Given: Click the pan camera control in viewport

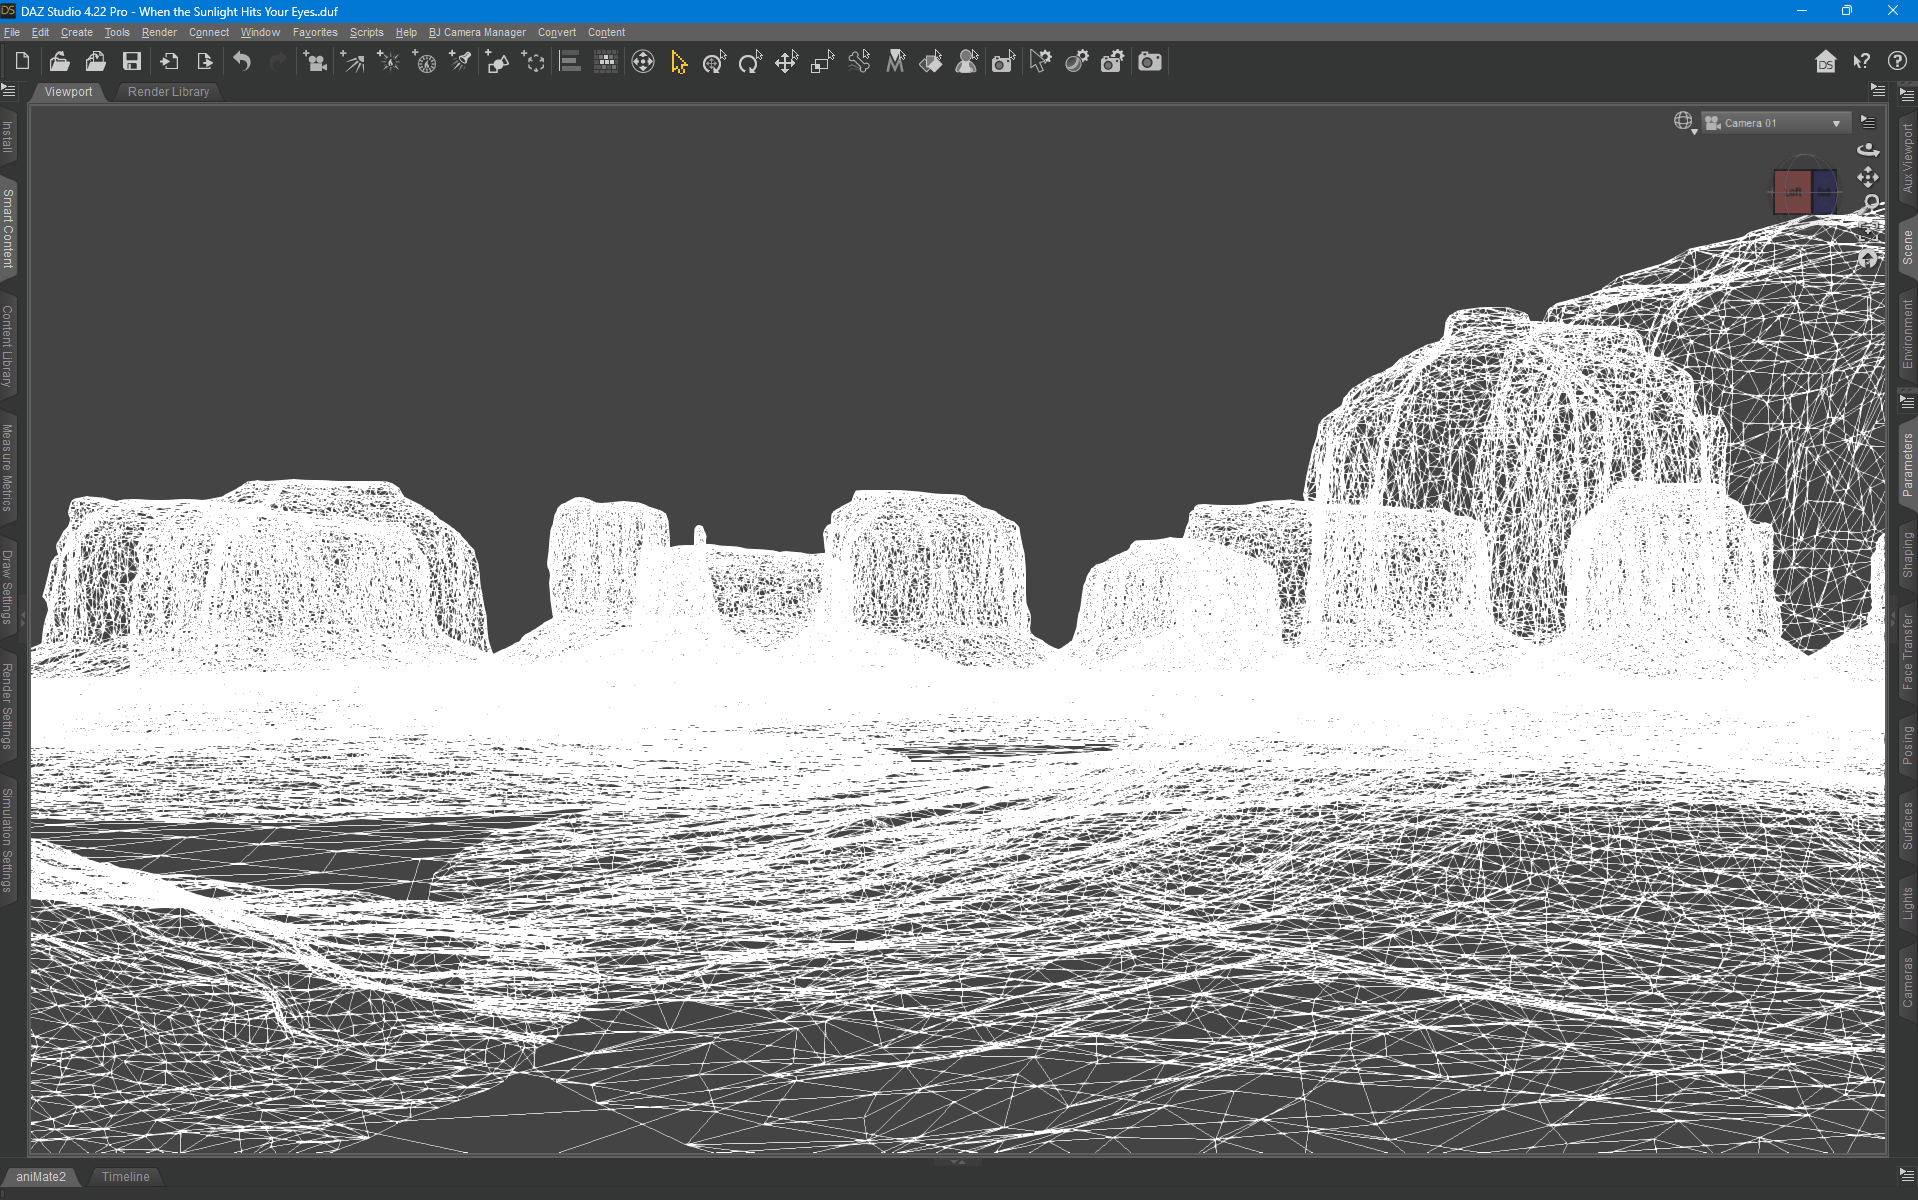Looking at the screenshot, I should [1868, 177].
